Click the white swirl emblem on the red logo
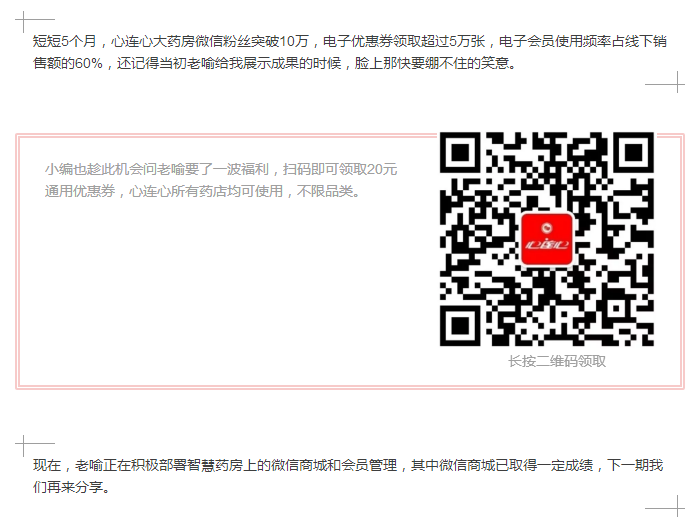This screenshot has width=686, height=530. [x=547, y=228]
